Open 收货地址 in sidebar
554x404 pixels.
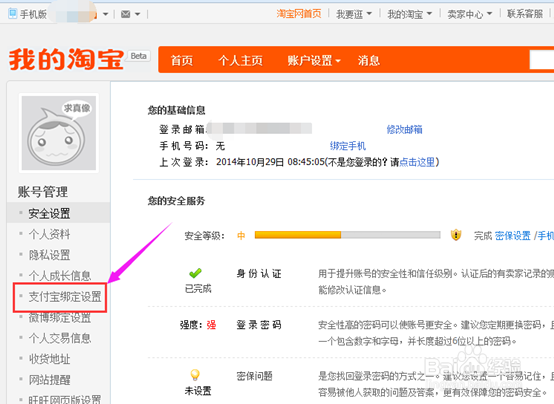pyautogui.click(x=49, y=359)
